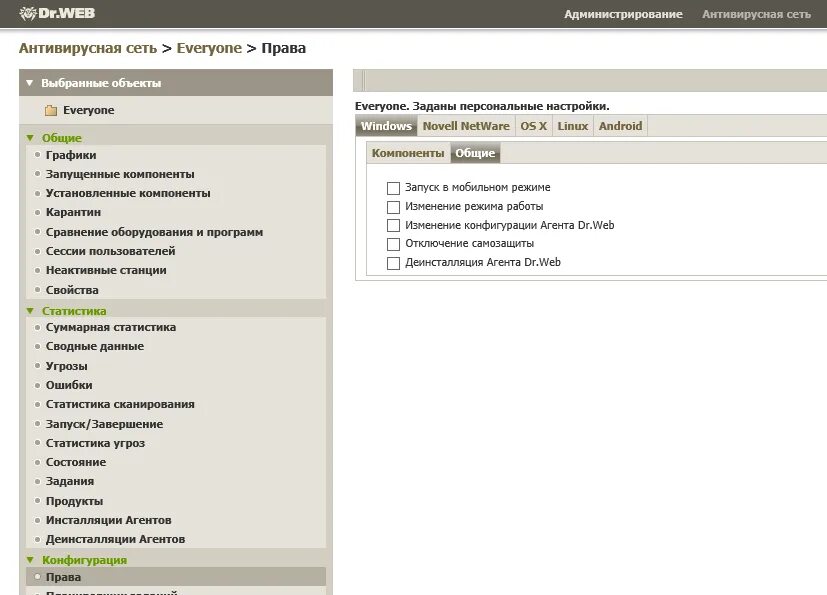Switch to the Windows tab

point(386,126)
